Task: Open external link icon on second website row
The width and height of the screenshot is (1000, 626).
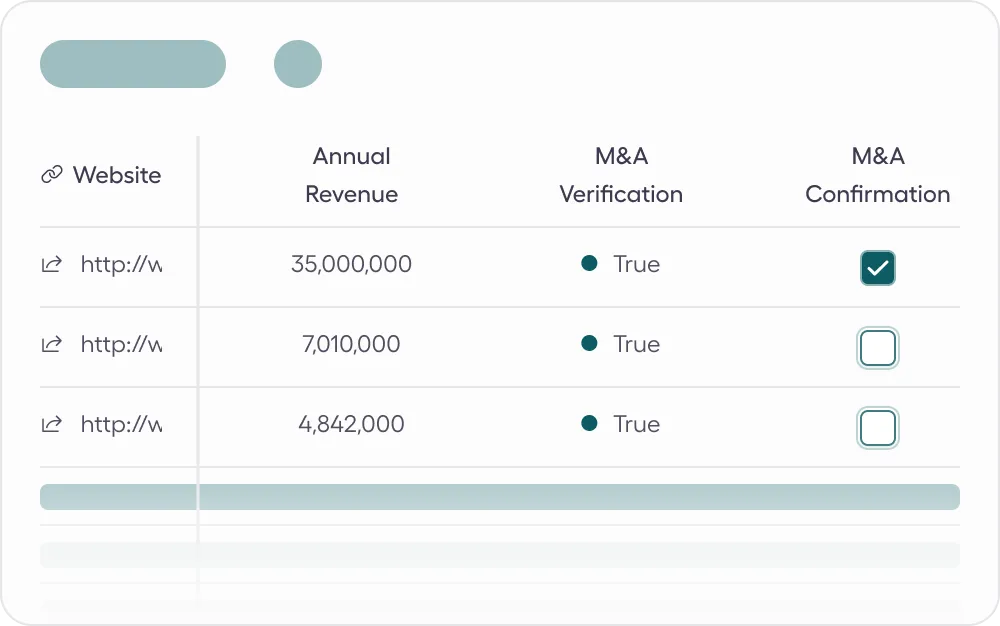Action: 51,344
